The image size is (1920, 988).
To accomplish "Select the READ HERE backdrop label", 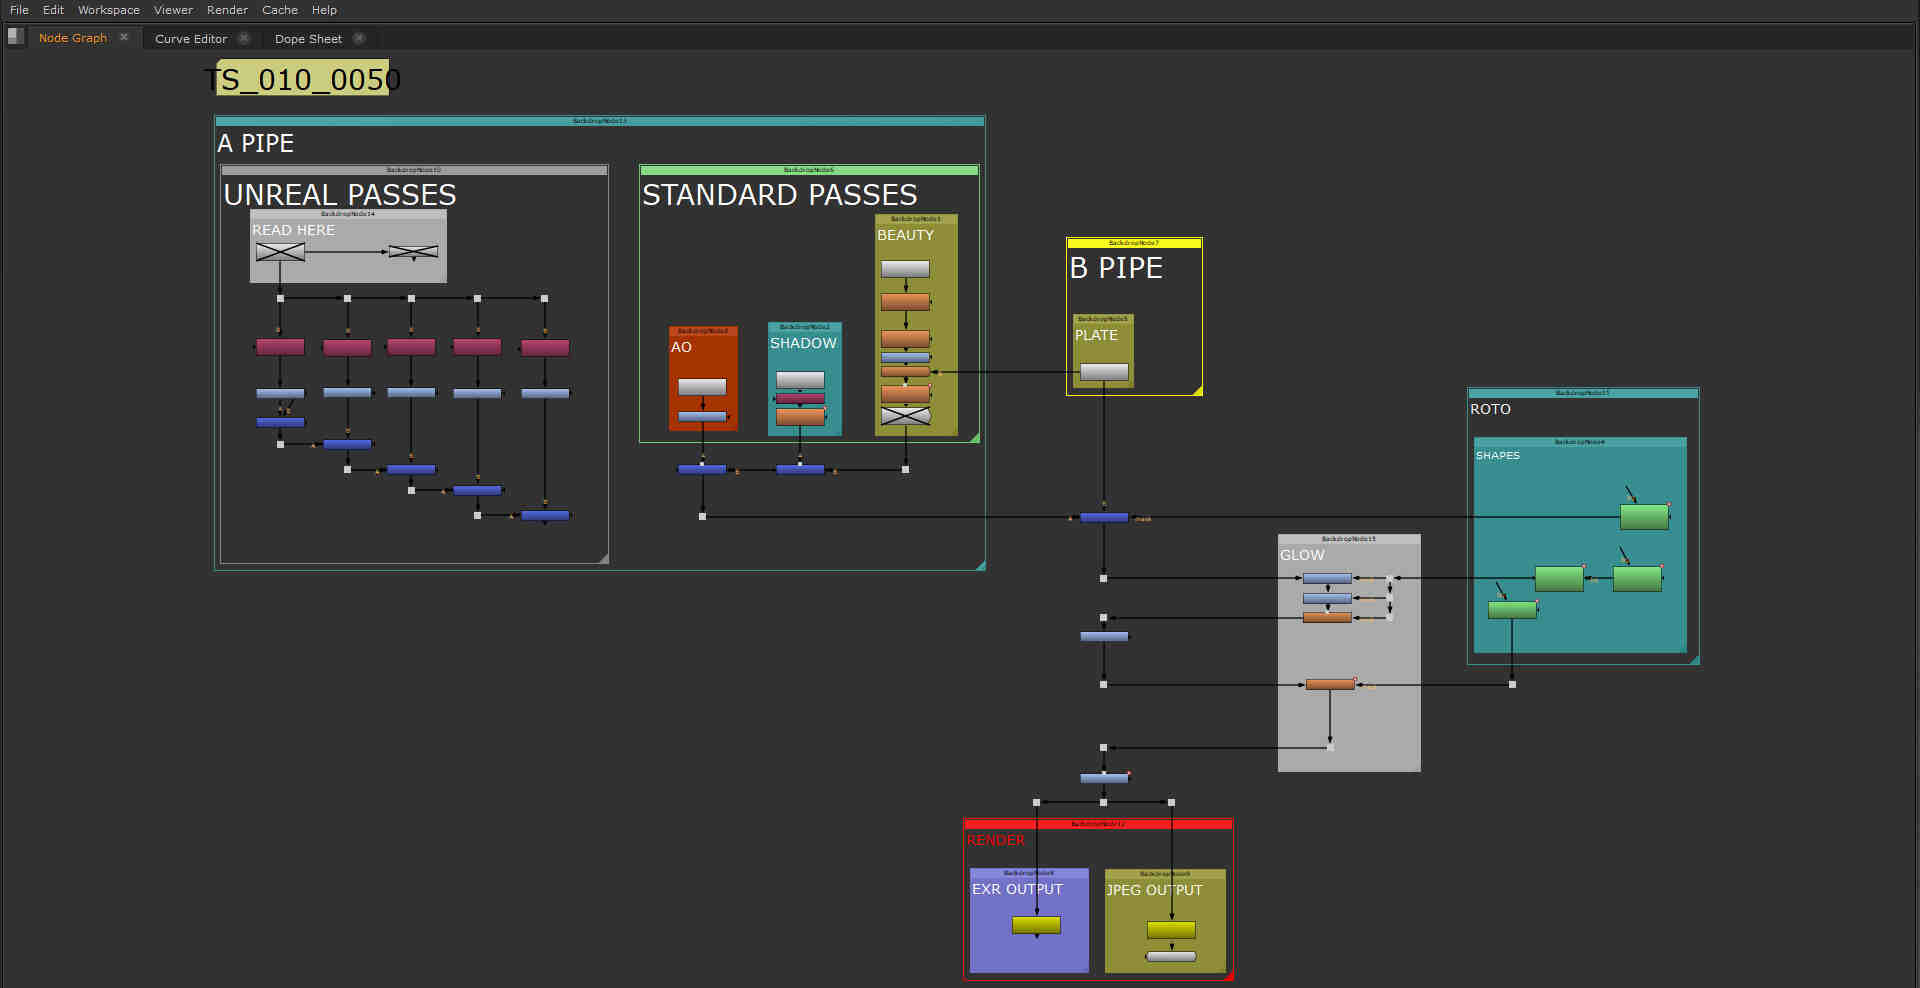I will pos(293,230).
